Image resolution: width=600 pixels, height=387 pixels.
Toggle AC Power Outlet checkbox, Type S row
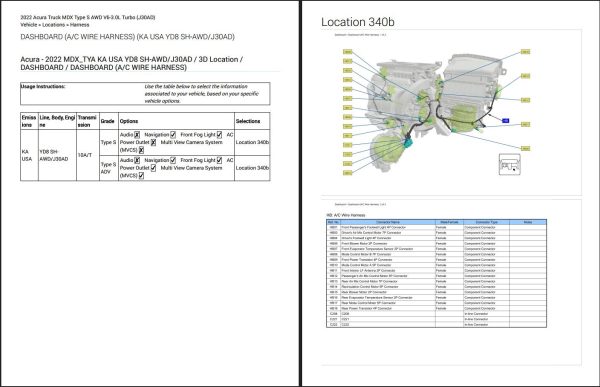click(153, 142)
